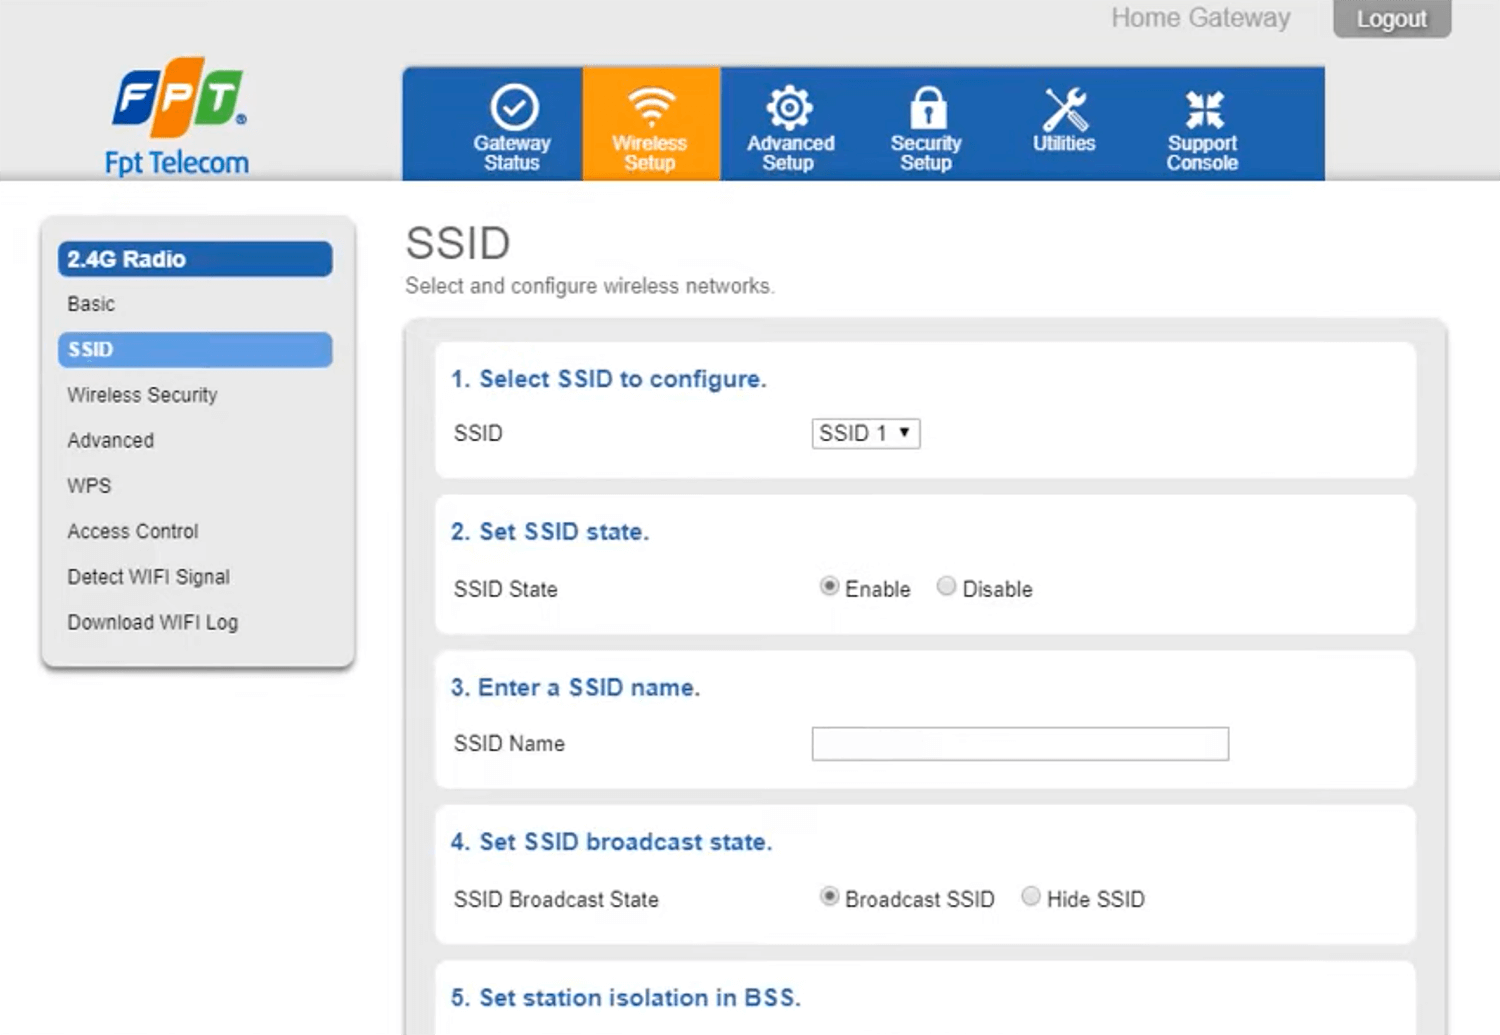
Task: Click 'Select and configure wireless networks.' subtitle
Action: click(590, 286)
